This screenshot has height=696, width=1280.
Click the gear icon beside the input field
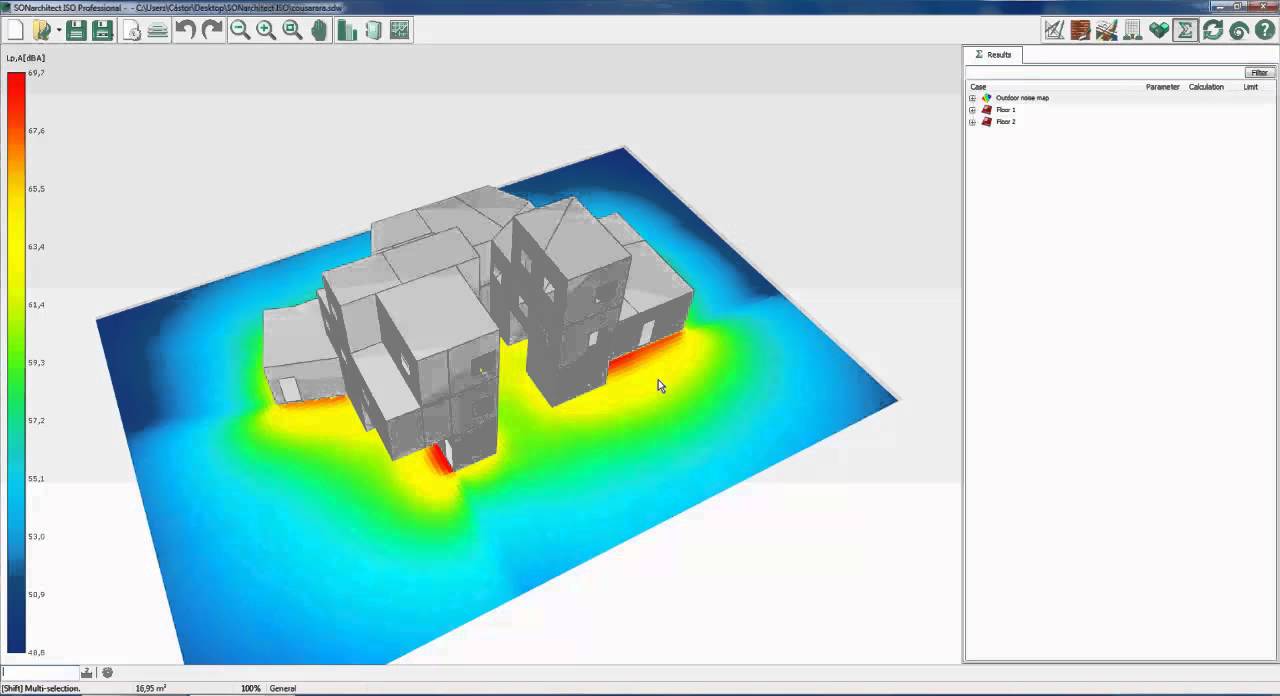(107, 673)
